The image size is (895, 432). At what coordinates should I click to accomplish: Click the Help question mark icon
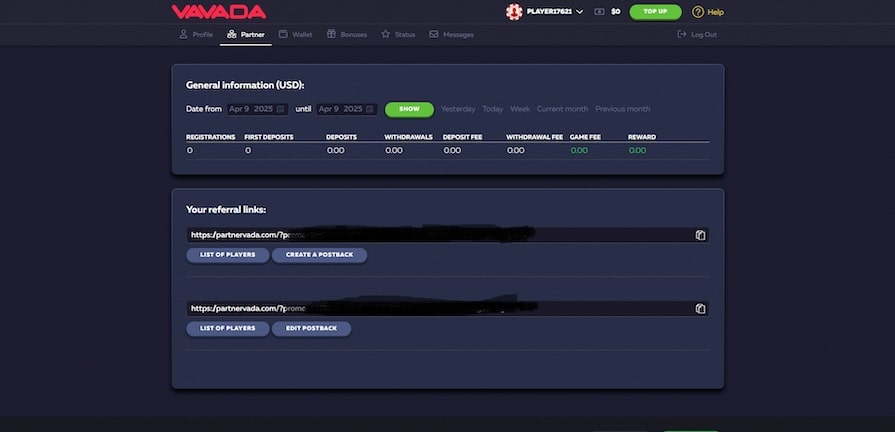coord(698,12)
